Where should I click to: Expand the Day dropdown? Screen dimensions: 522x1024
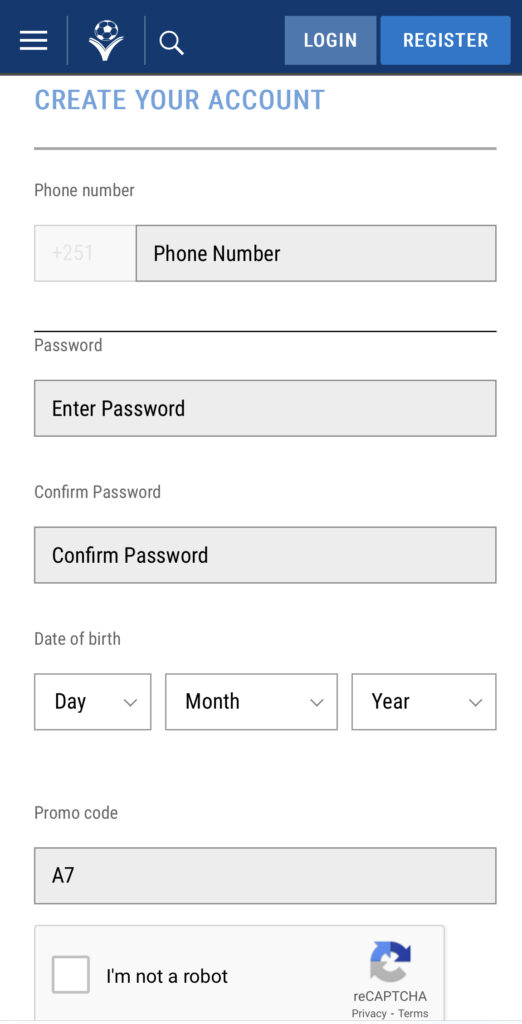click(x=93, y=701)
